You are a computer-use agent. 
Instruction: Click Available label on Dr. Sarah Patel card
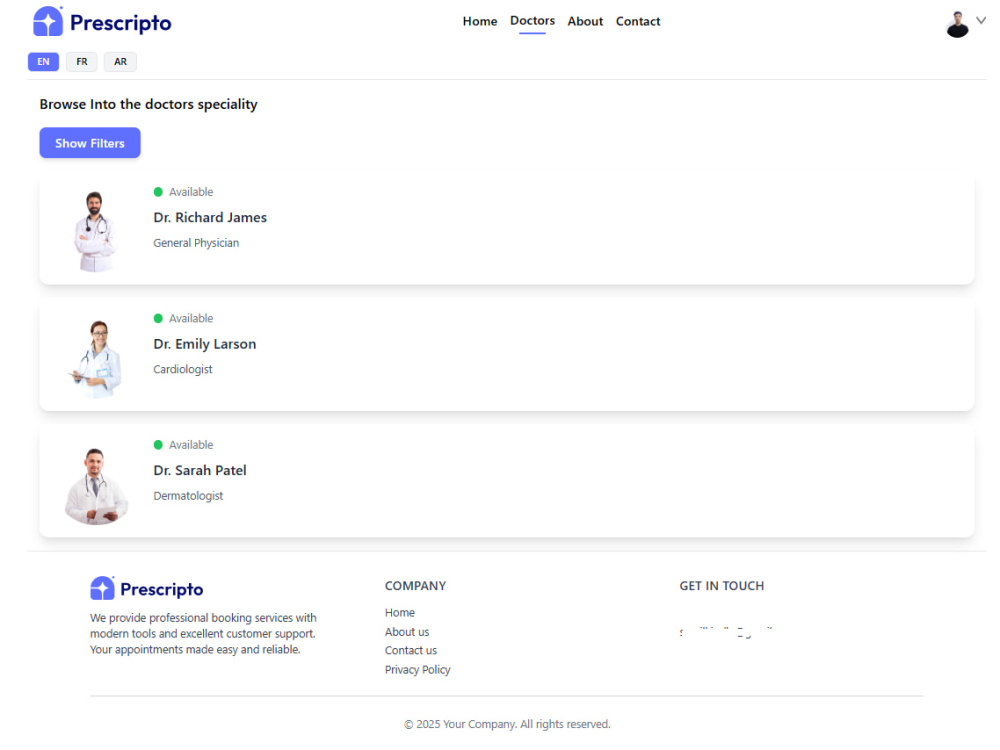click(x=191, y=445)
